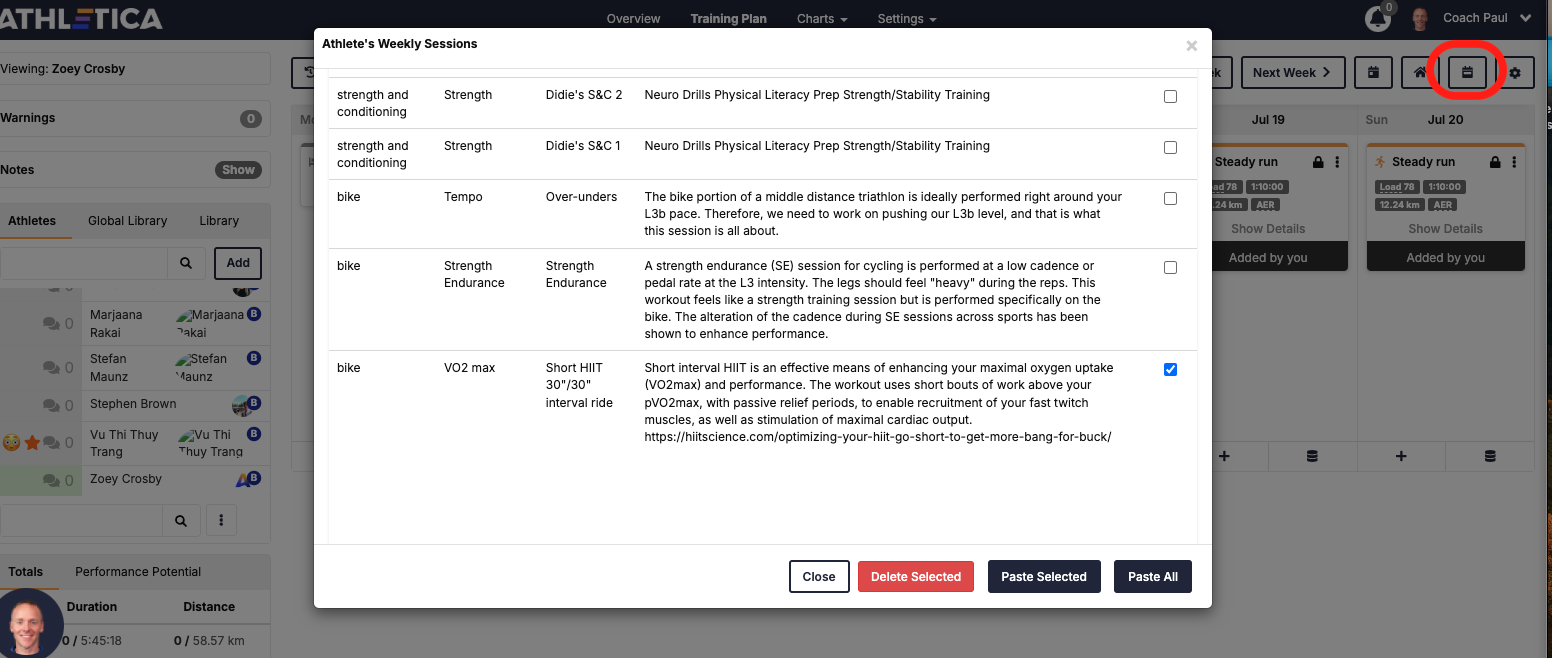
Task: Go to Overview in top navigation
Action: 633,19
